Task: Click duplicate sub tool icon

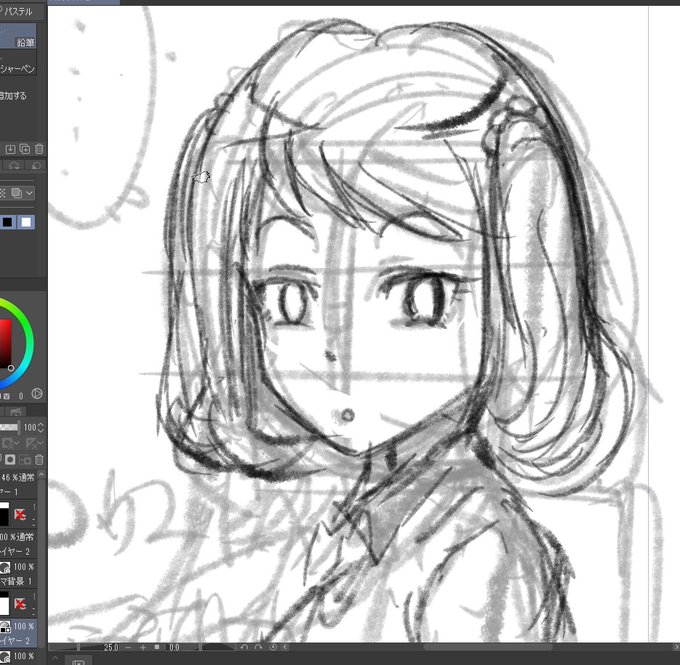Action: pyautogui.click(x=25, y=149)
